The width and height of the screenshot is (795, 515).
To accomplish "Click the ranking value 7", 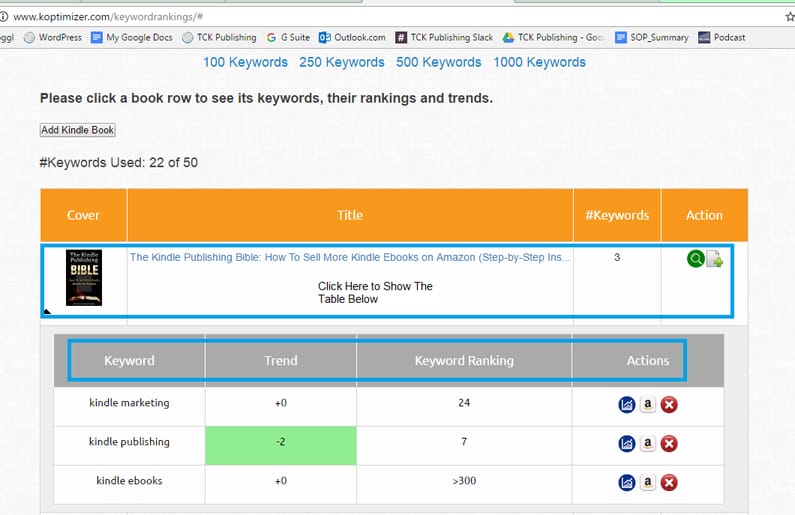I will [x=464, y=442].
